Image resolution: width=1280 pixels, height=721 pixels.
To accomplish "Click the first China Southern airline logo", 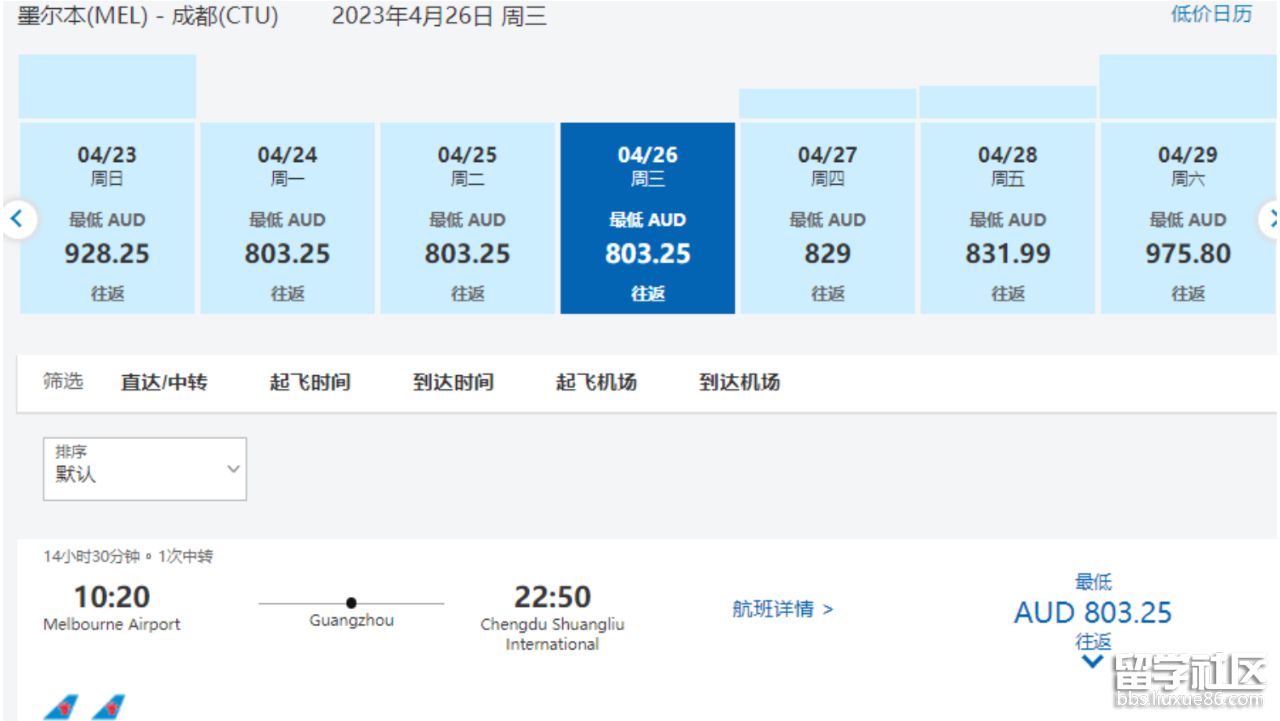I will click(x=61, y=707).
